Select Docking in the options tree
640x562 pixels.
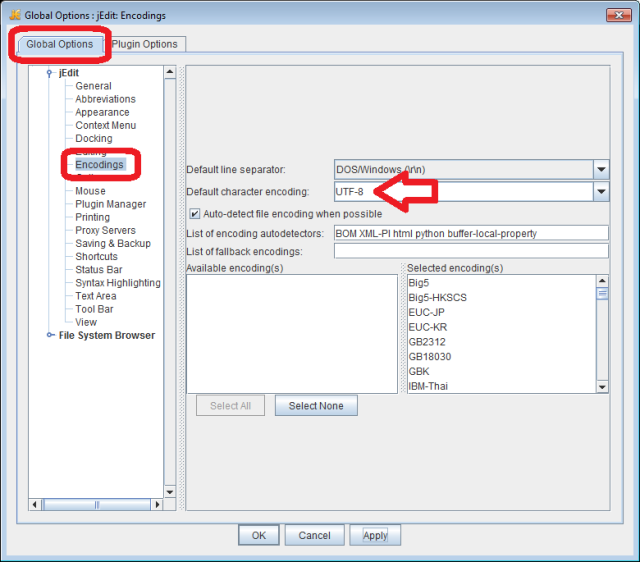[94, 138]
